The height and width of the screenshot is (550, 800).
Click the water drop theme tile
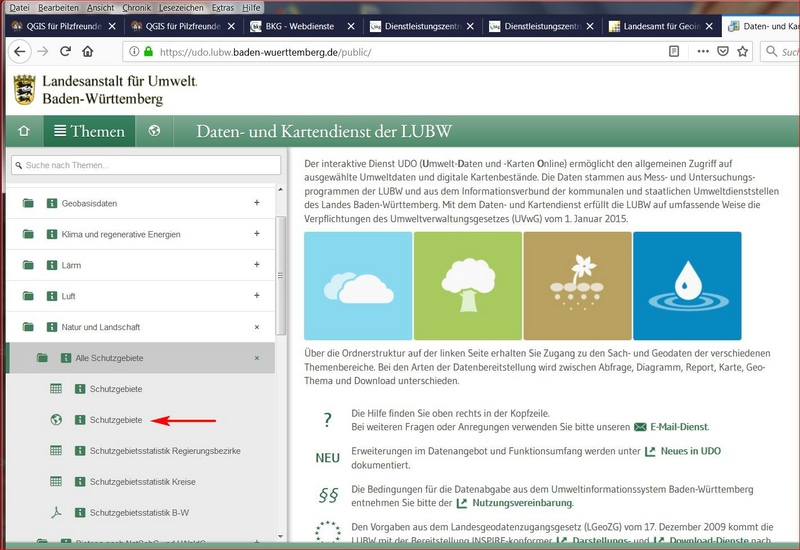coord(687,286)
